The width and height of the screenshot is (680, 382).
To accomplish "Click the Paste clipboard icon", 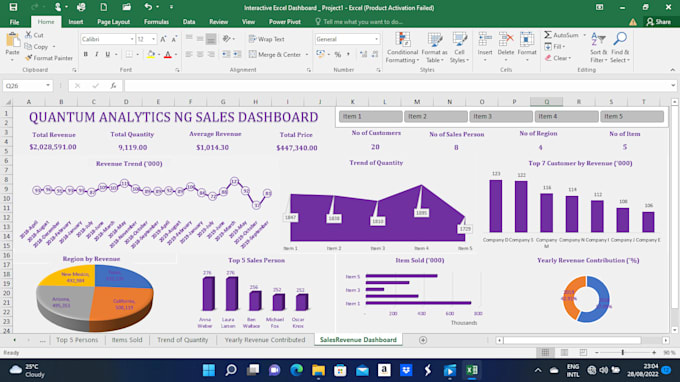I will (13, 40).
